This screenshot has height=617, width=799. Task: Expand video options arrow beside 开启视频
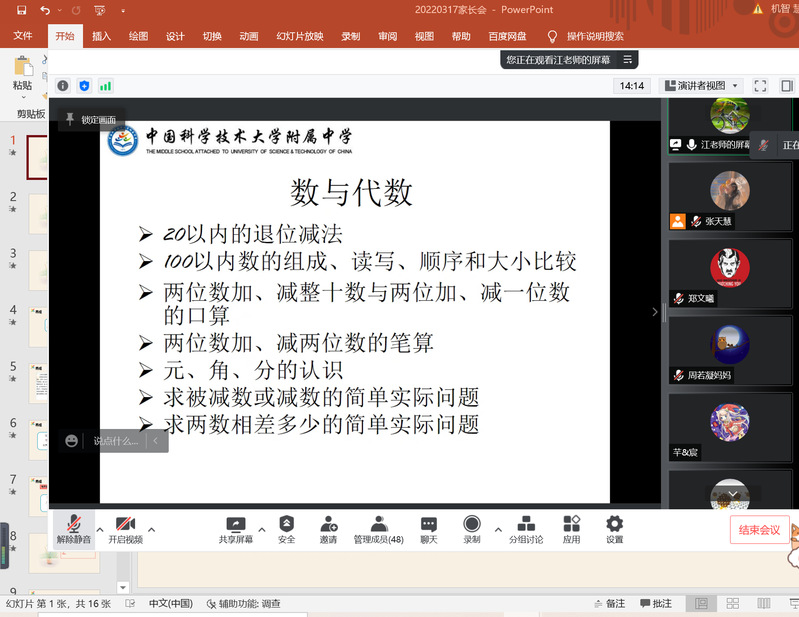click(x=152, y=529)
